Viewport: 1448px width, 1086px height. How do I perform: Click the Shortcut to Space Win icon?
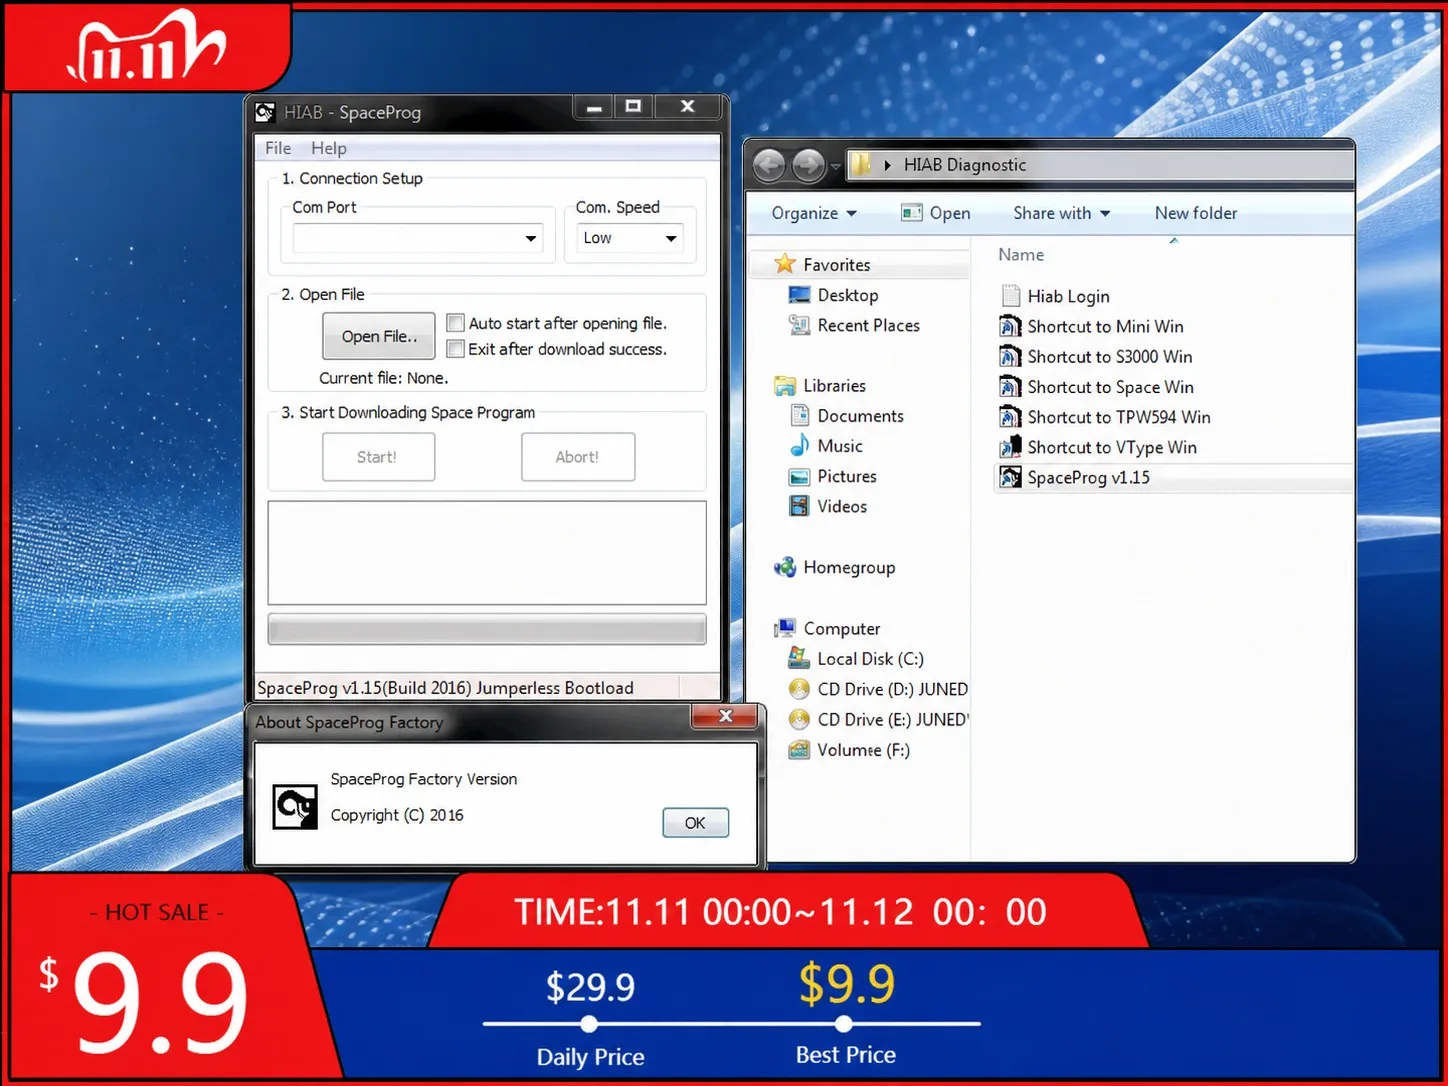coord(1010,387)
